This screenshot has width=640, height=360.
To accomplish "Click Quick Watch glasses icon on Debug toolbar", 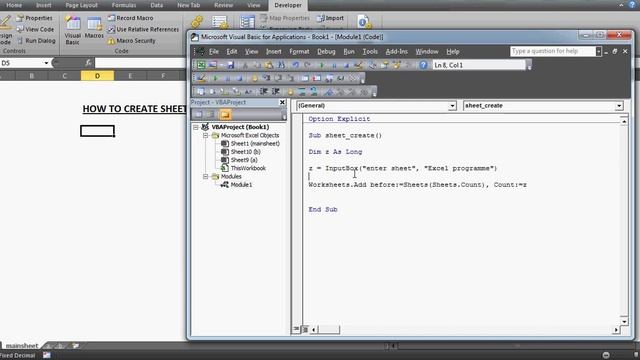I will click(x=340, y=78).
